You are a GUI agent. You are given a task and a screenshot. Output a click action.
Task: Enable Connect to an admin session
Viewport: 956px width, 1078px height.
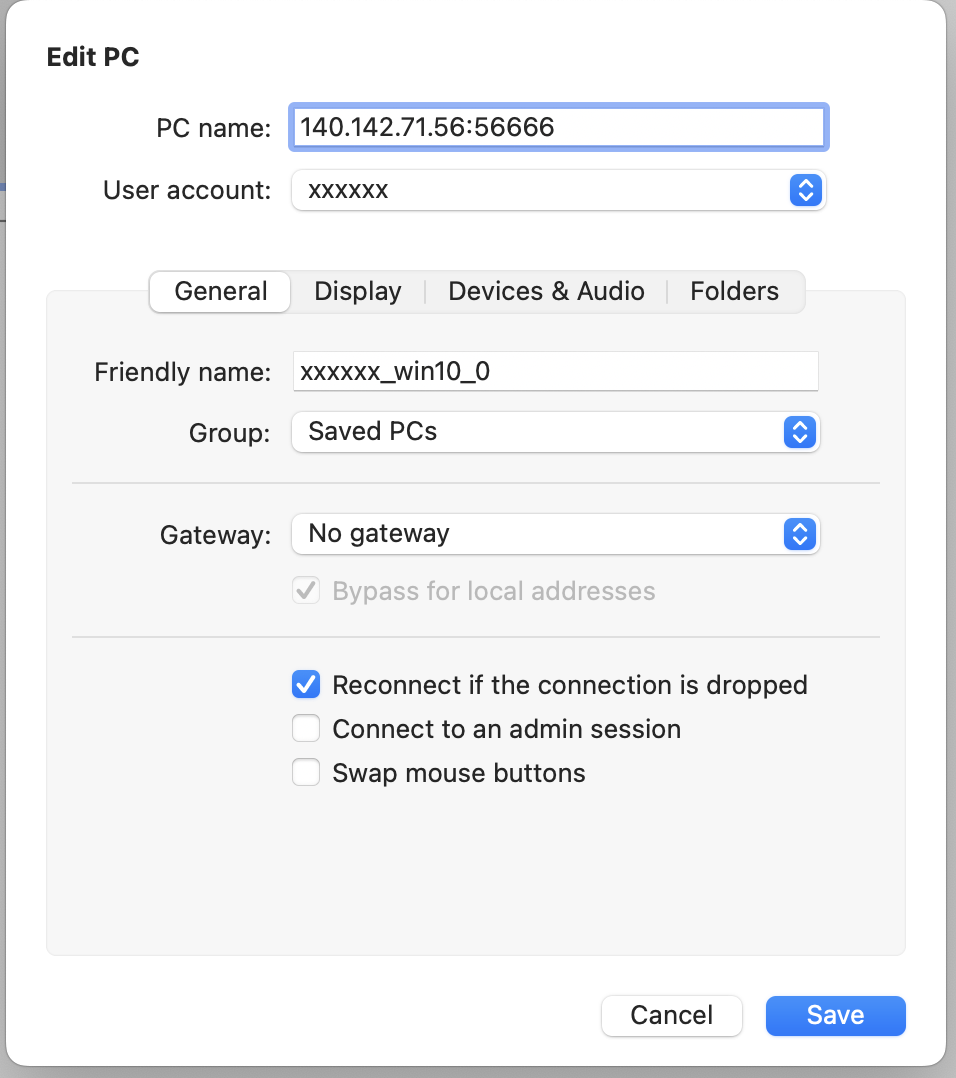point(306,729)
